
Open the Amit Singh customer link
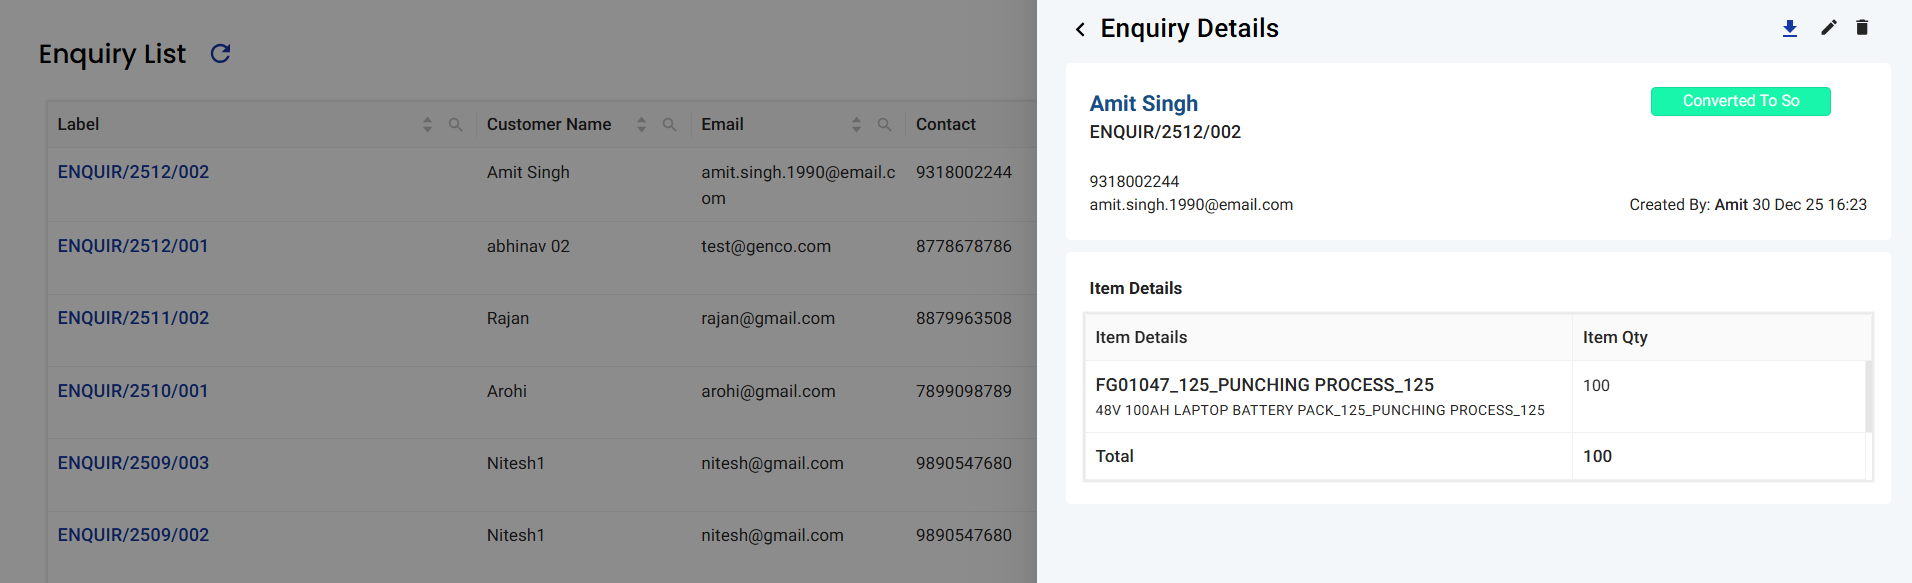tap(1143, 103)
